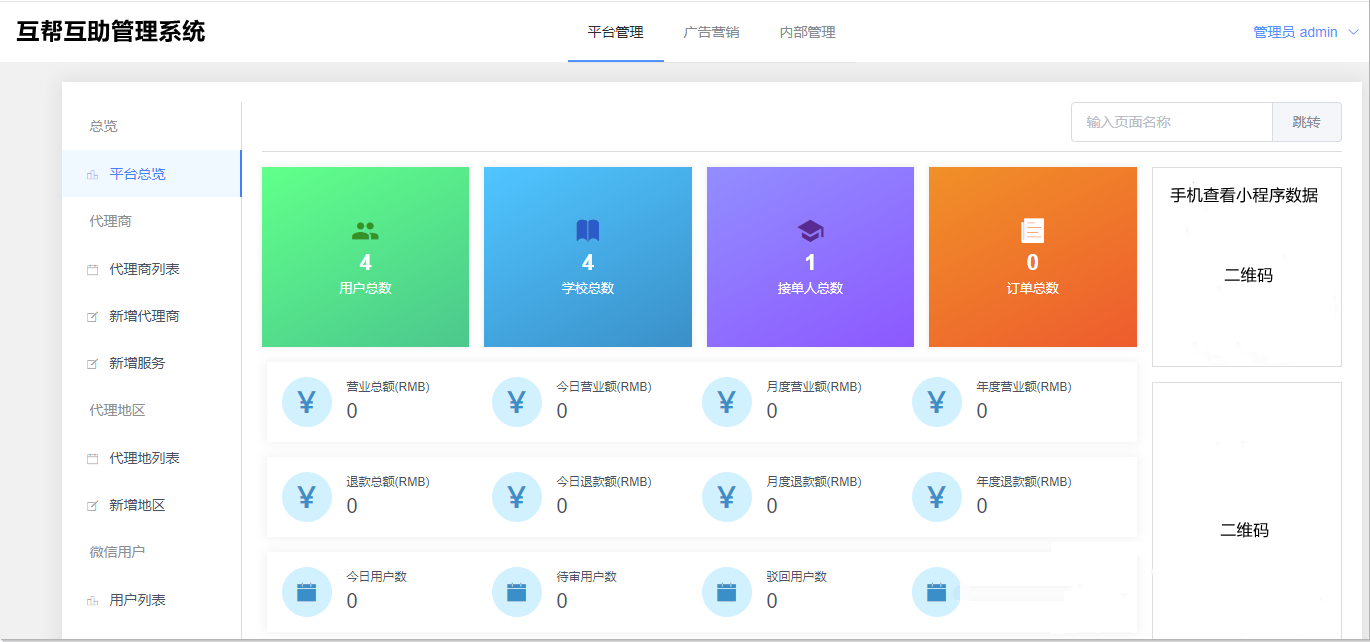Open 代理商列表 in the sidebar

tap(144, 269)
